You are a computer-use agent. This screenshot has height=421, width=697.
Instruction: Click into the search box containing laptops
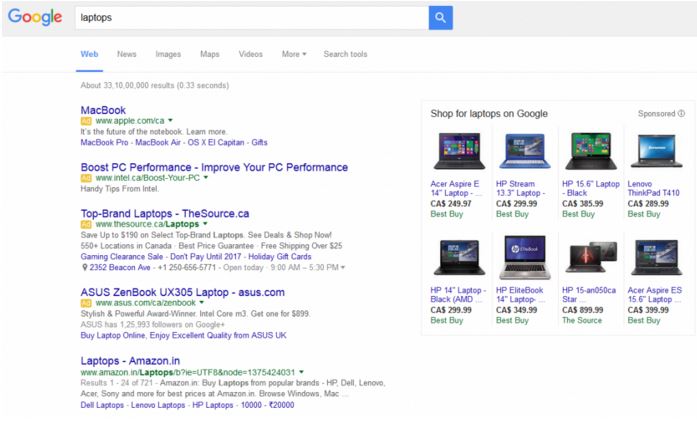(252, 18)
